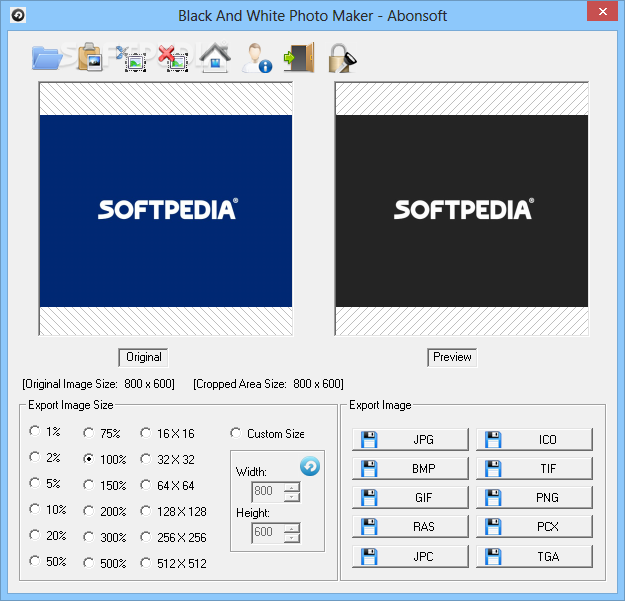Paste image from clipboard icon
This screenshot has height=601, width=625.
coord(90,57)
